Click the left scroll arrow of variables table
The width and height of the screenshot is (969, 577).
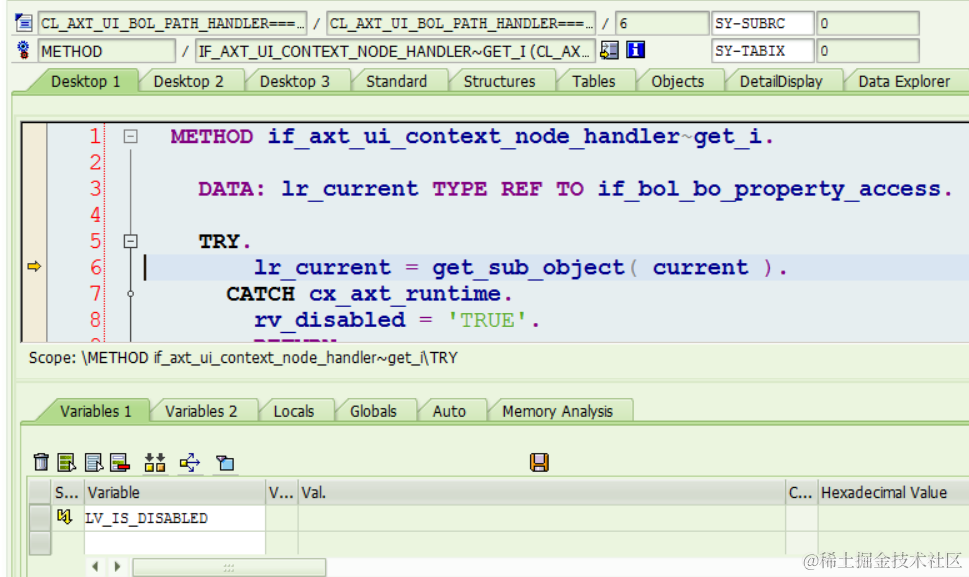click(95, 566)
